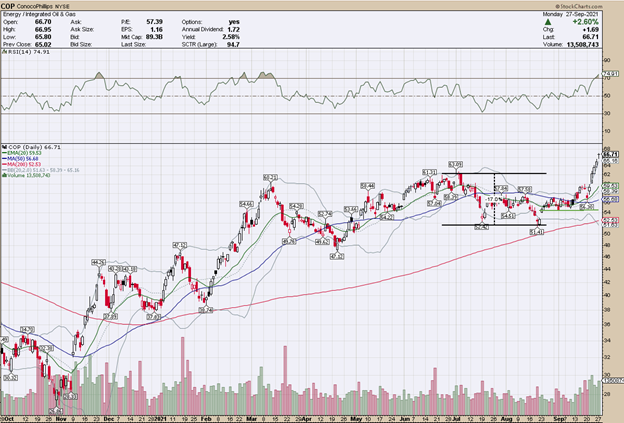Select the Prev Close value 65.02

coord(43,45)
